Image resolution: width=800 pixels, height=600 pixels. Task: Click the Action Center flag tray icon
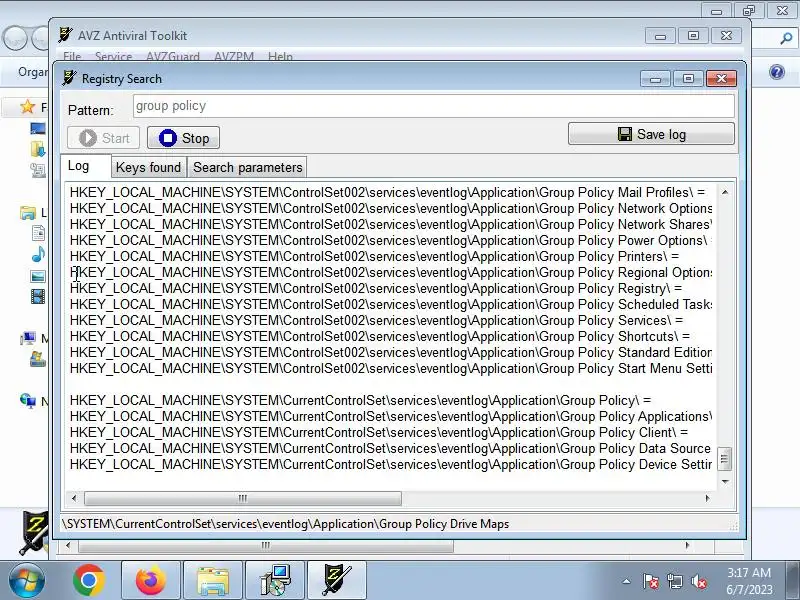pyautogui.click(x=651, y=581)
